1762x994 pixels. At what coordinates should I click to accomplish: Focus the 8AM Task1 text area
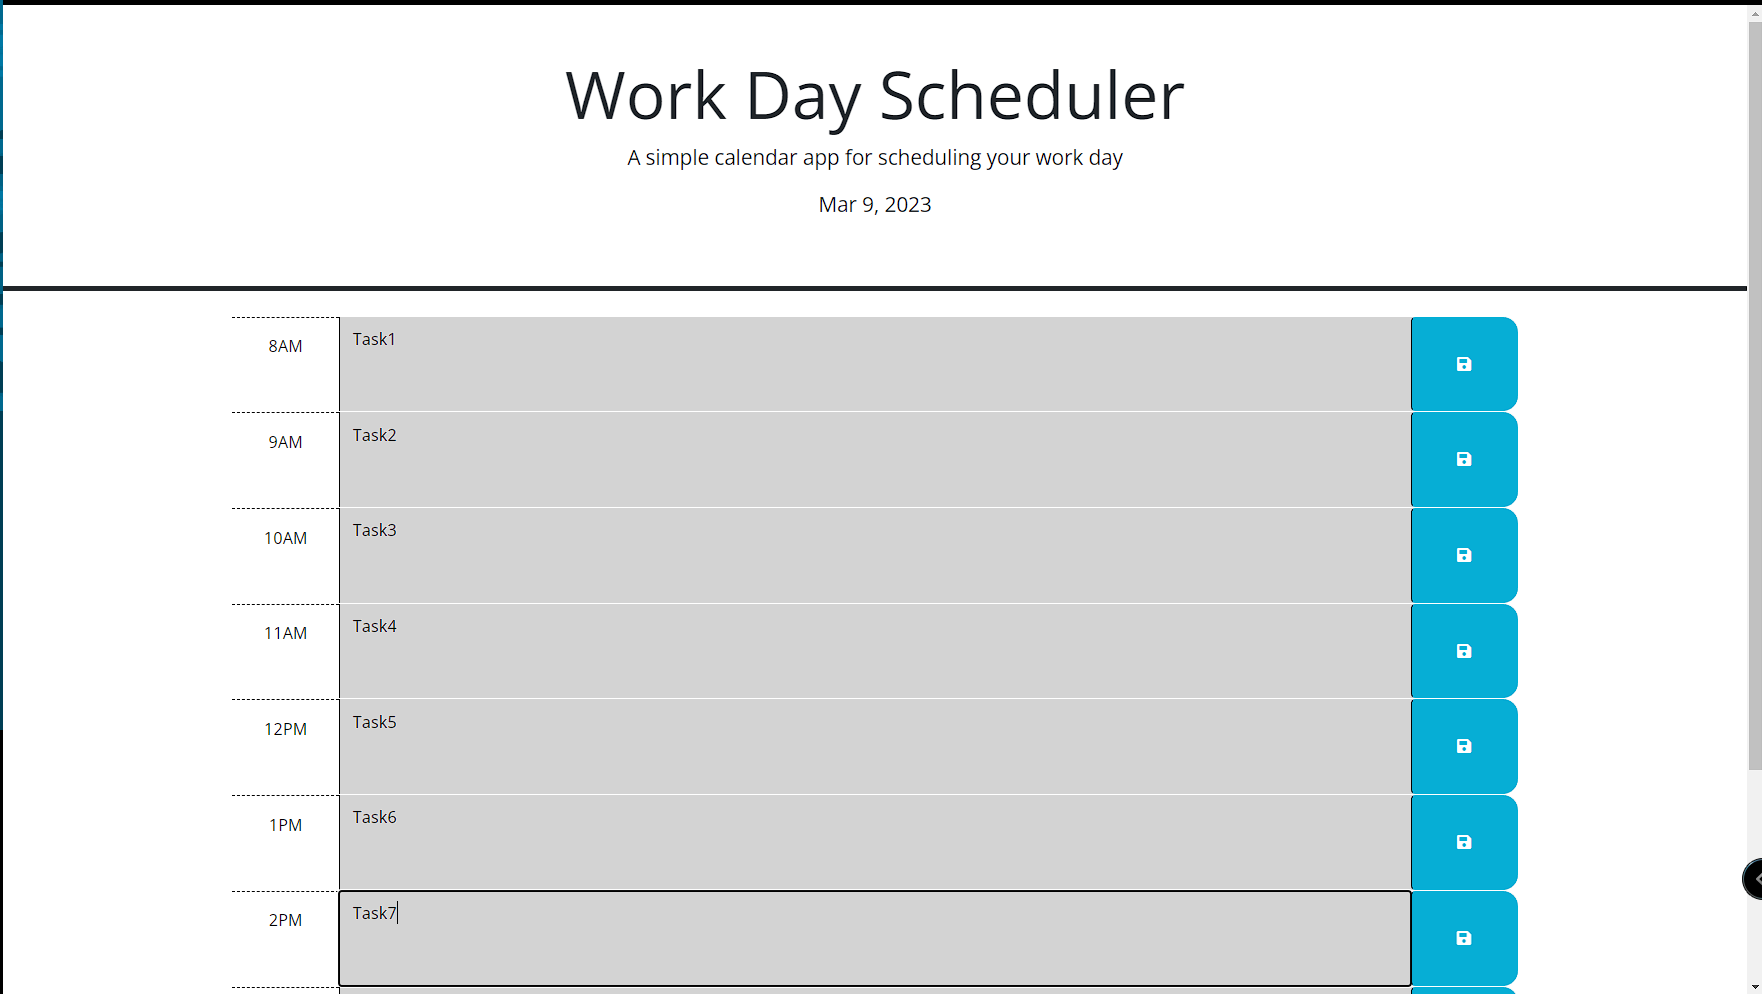pos(874,364)
